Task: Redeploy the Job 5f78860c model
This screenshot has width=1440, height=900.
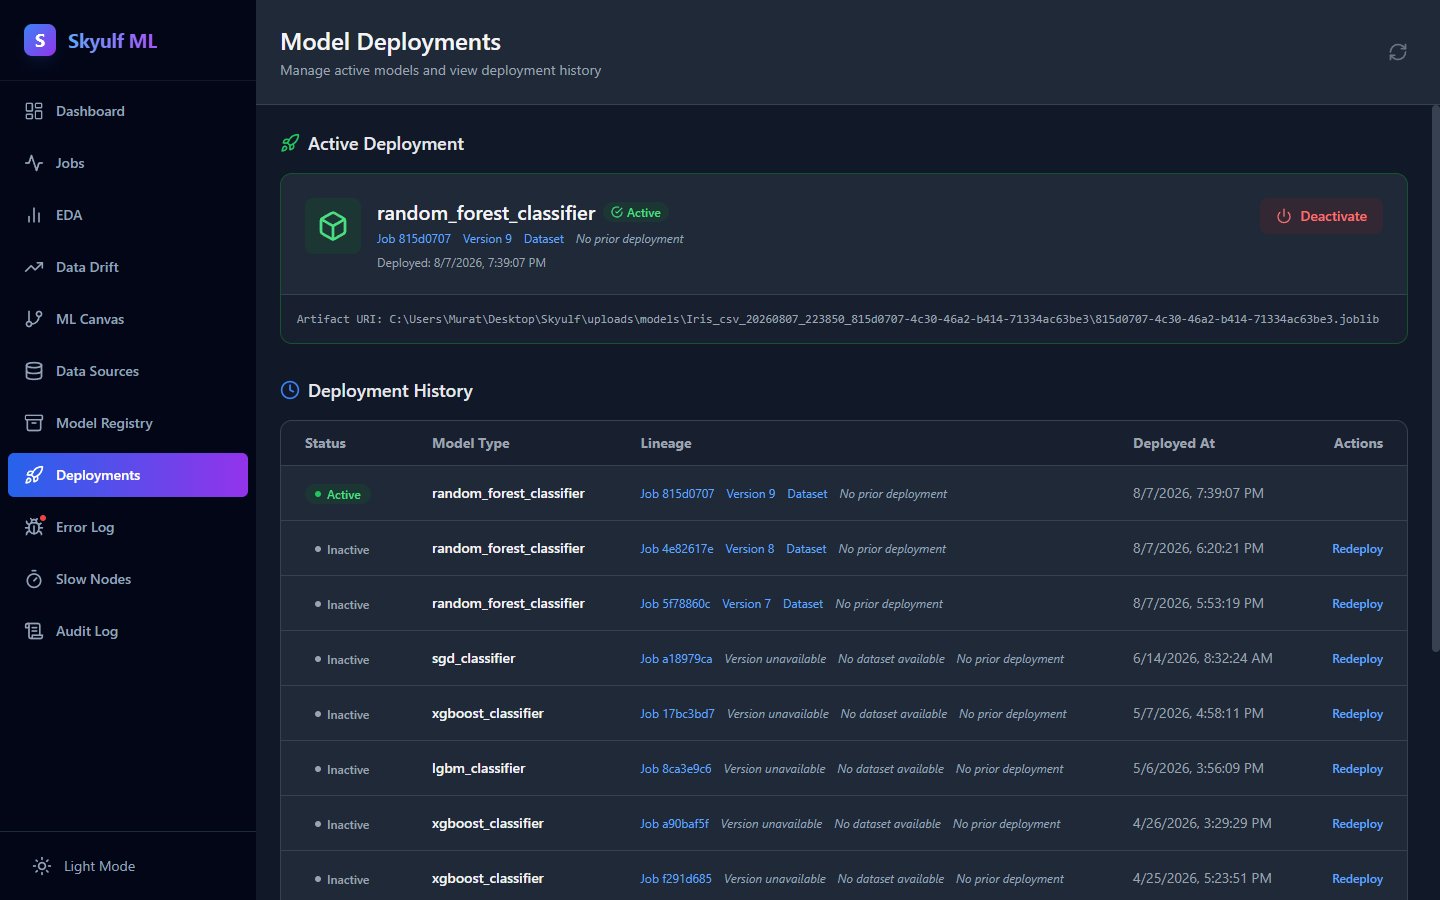Action: pyautogui.click(x=1357, y=604)
